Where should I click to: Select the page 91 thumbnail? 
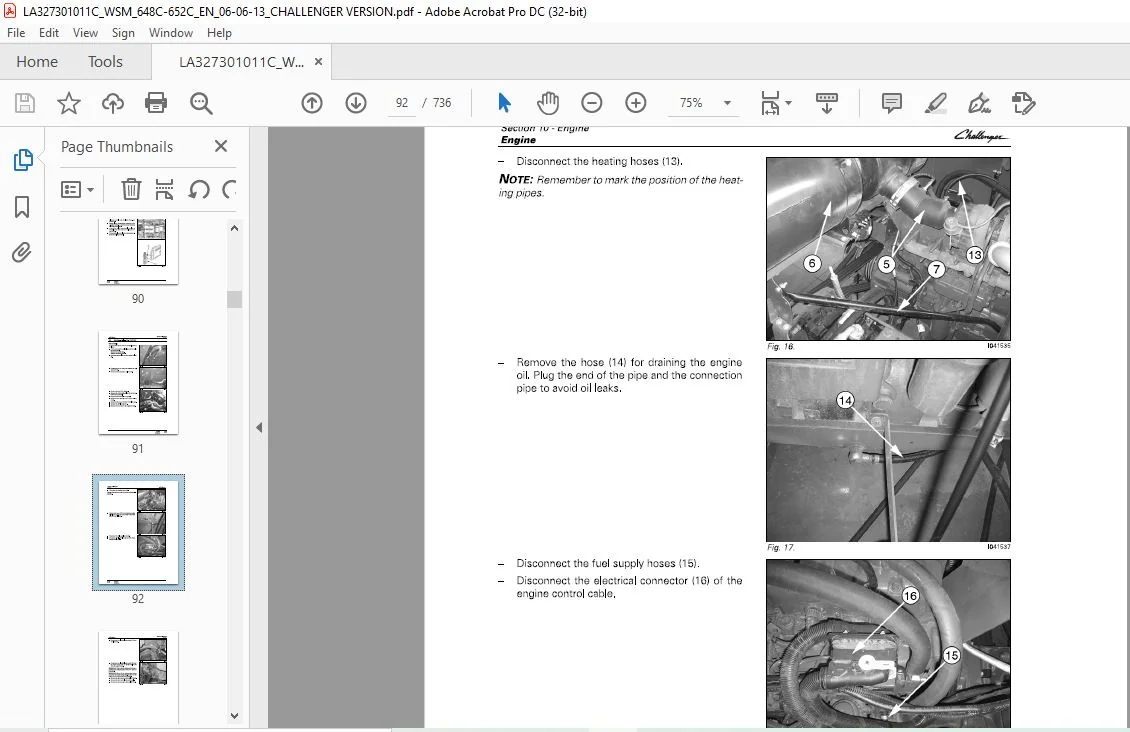138,383
